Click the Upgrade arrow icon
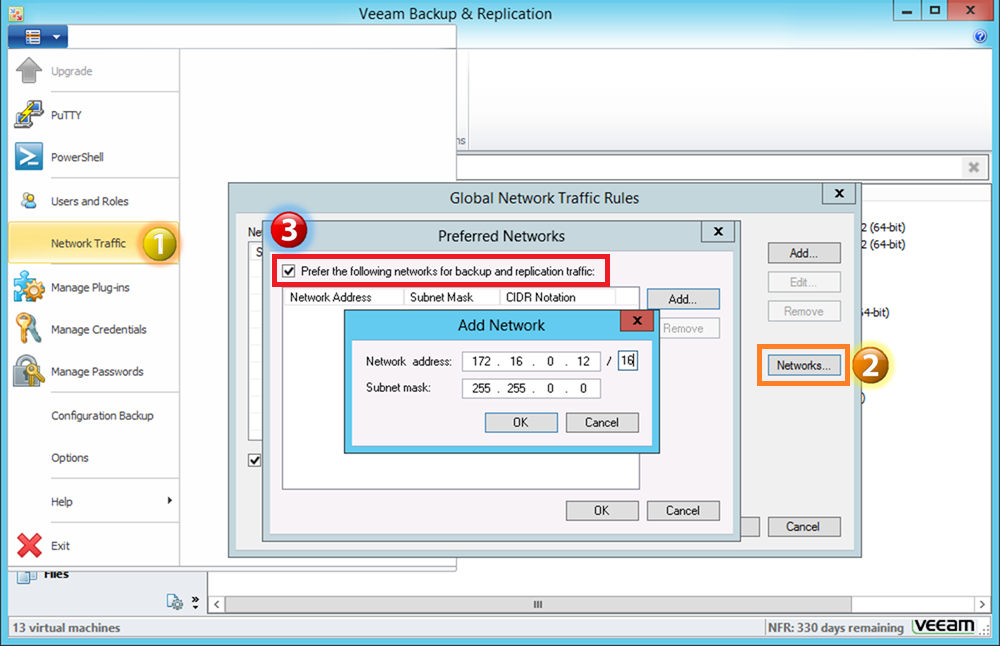This screenshot has width=1000, height=646. click(29, 70)
